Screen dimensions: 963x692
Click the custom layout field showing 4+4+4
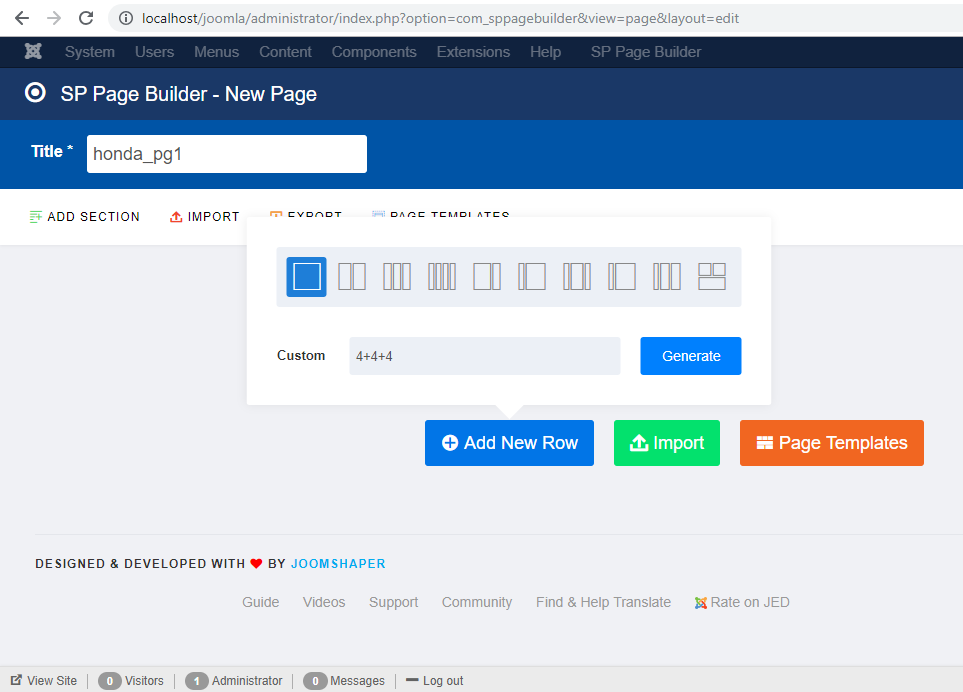484,356
